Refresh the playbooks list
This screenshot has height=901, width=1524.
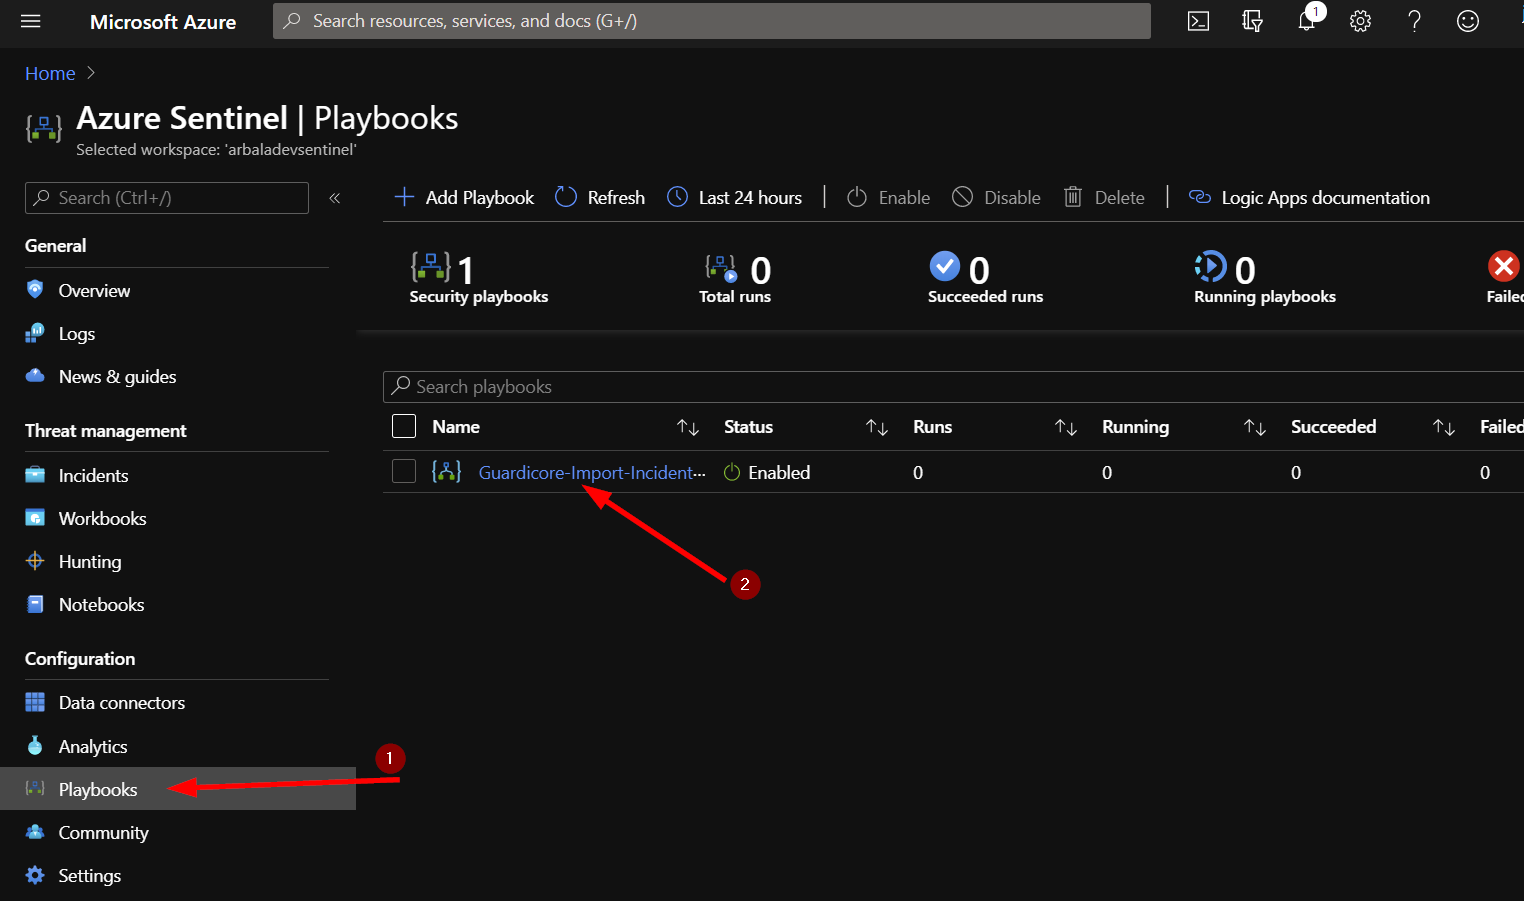coord(600,197)
